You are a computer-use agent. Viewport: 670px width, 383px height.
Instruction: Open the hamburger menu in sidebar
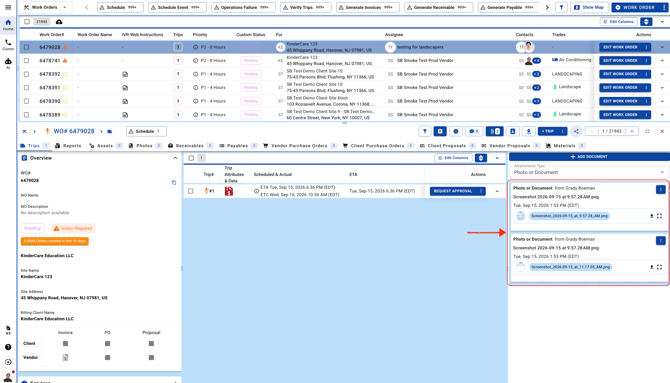[8, 7]
